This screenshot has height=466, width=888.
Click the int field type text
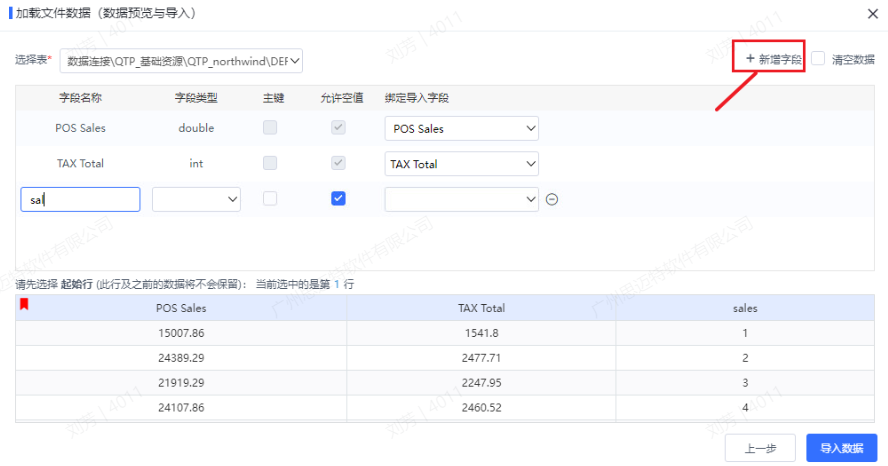[x=197, y=164]
